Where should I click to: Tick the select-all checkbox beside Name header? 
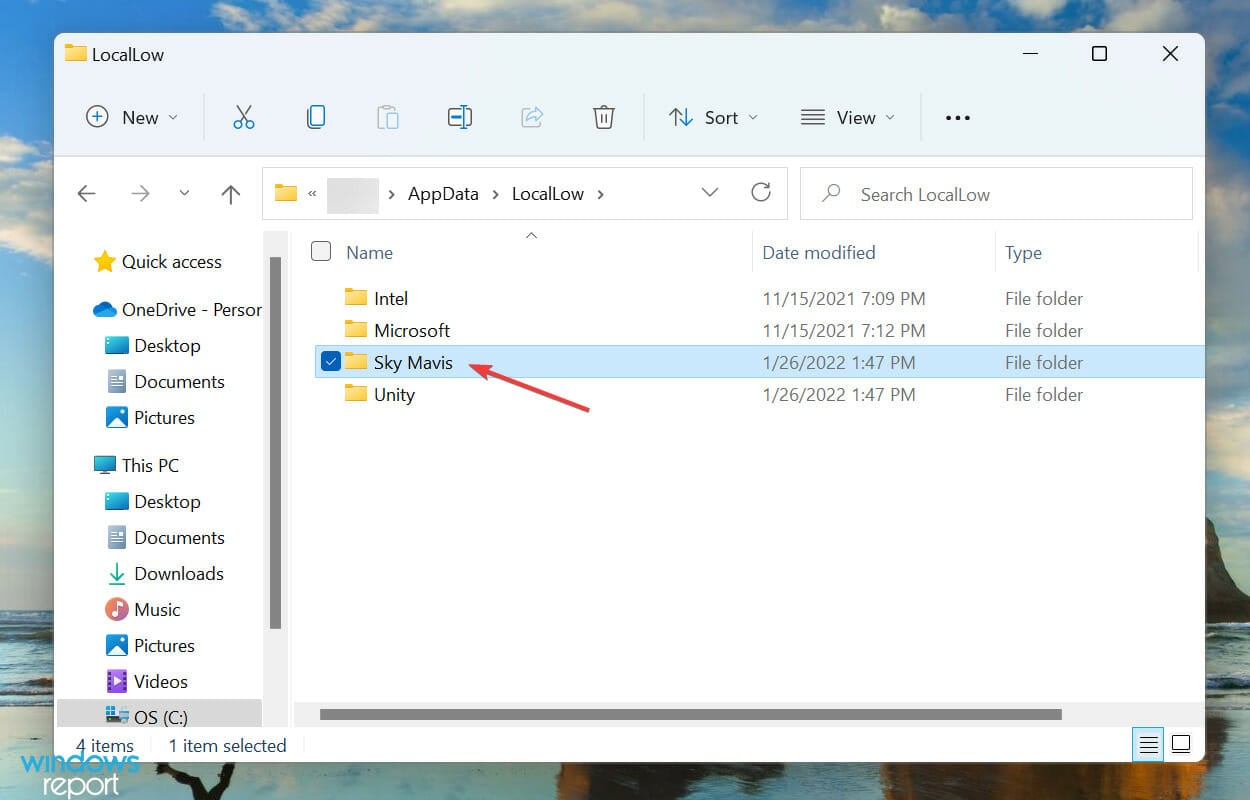[321, 252]
